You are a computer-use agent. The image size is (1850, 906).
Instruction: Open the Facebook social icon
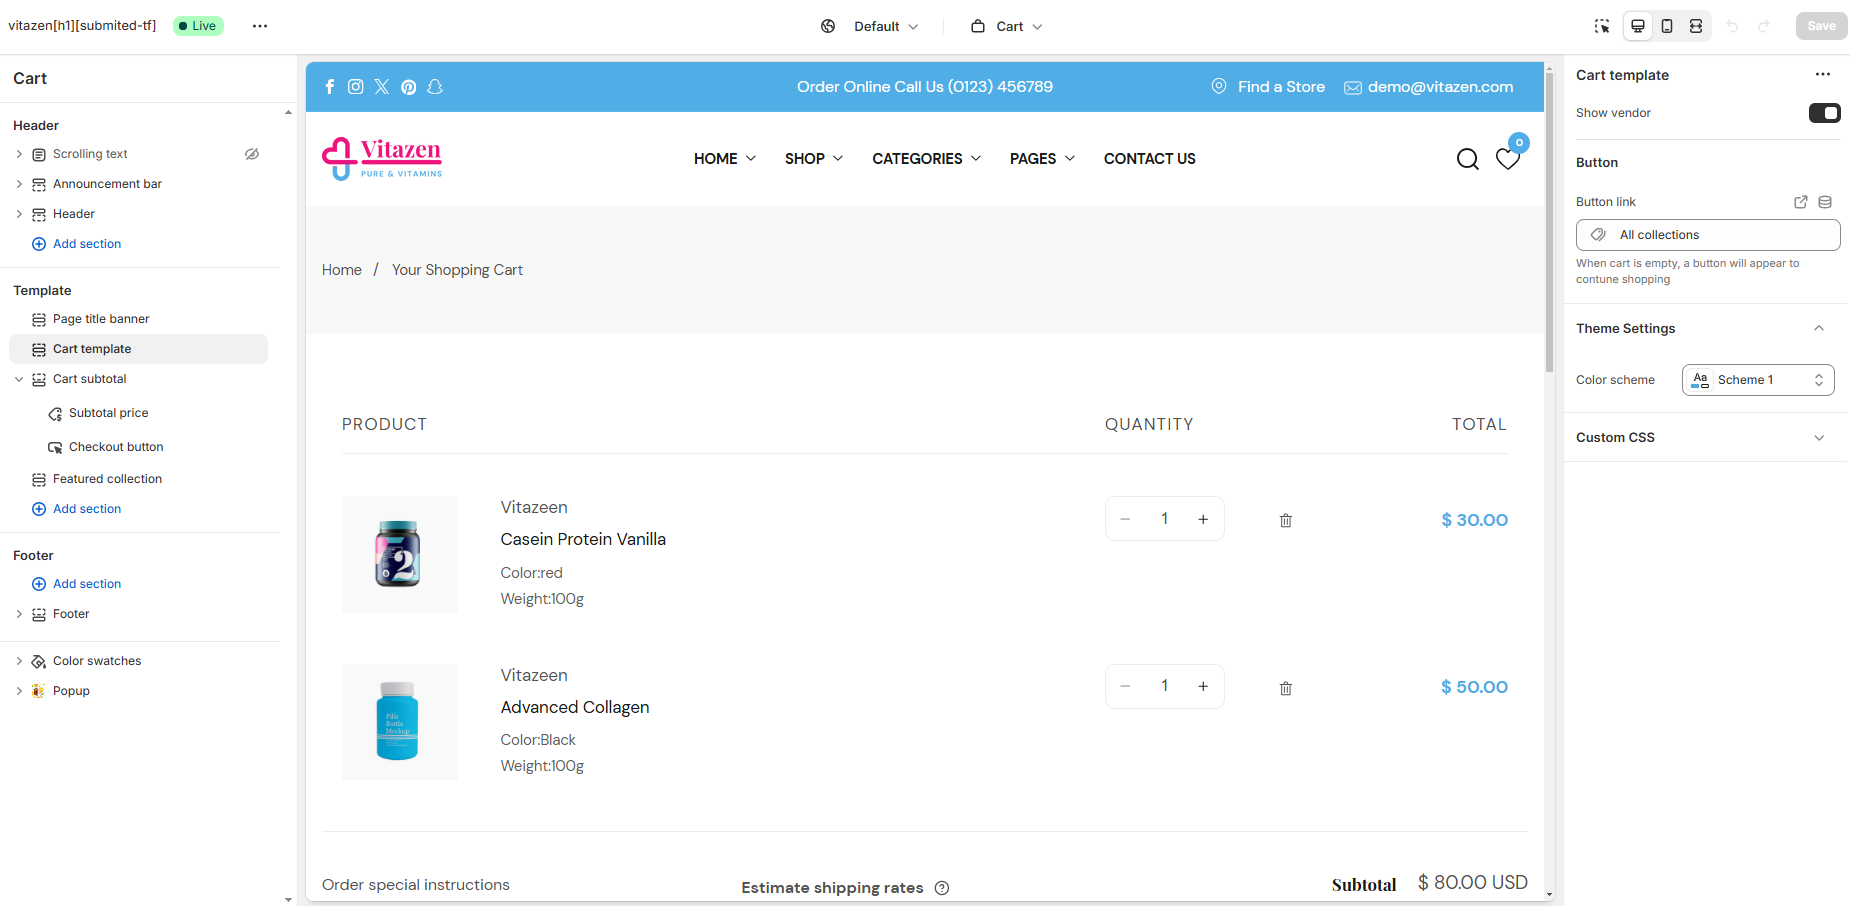[330, 87]
